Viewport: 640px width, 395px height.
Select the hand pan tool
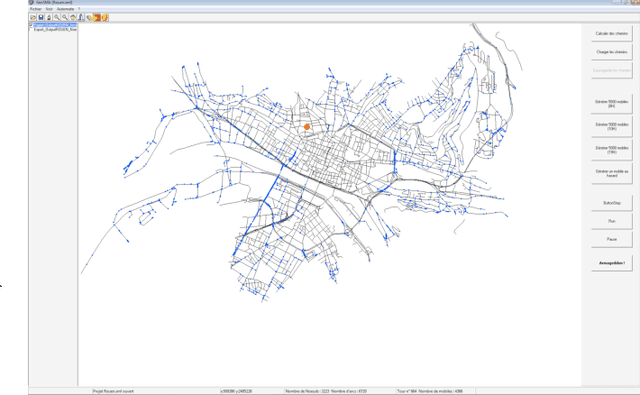pos(73,17)
